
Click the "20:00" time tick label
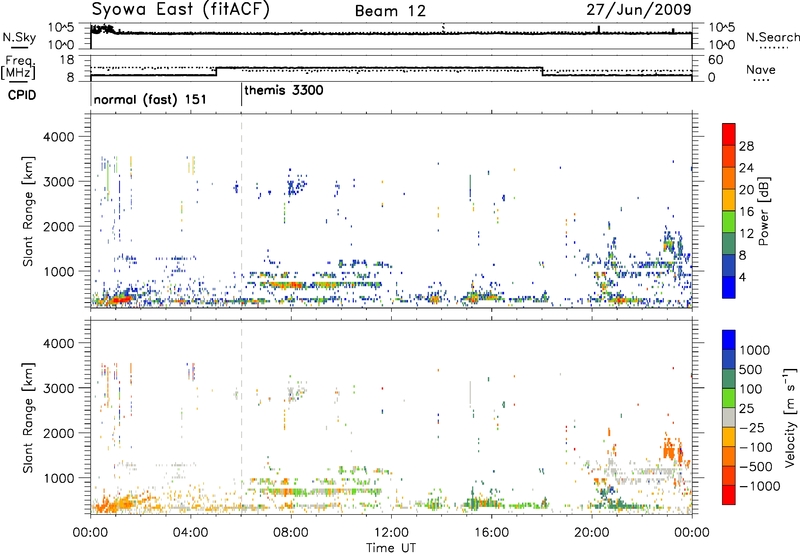click(x=591, y=533)
